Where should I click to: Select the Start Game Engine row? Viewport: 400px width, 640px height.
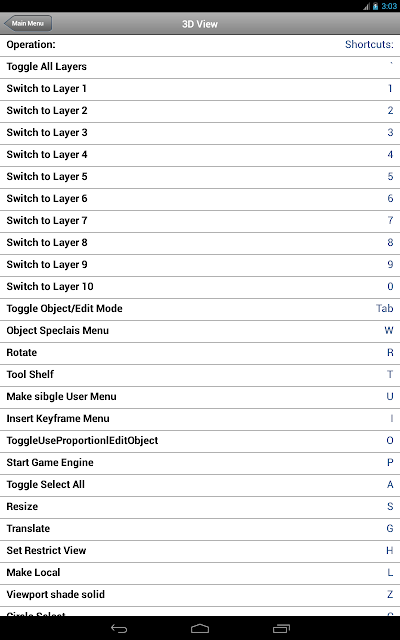(200, 463)
